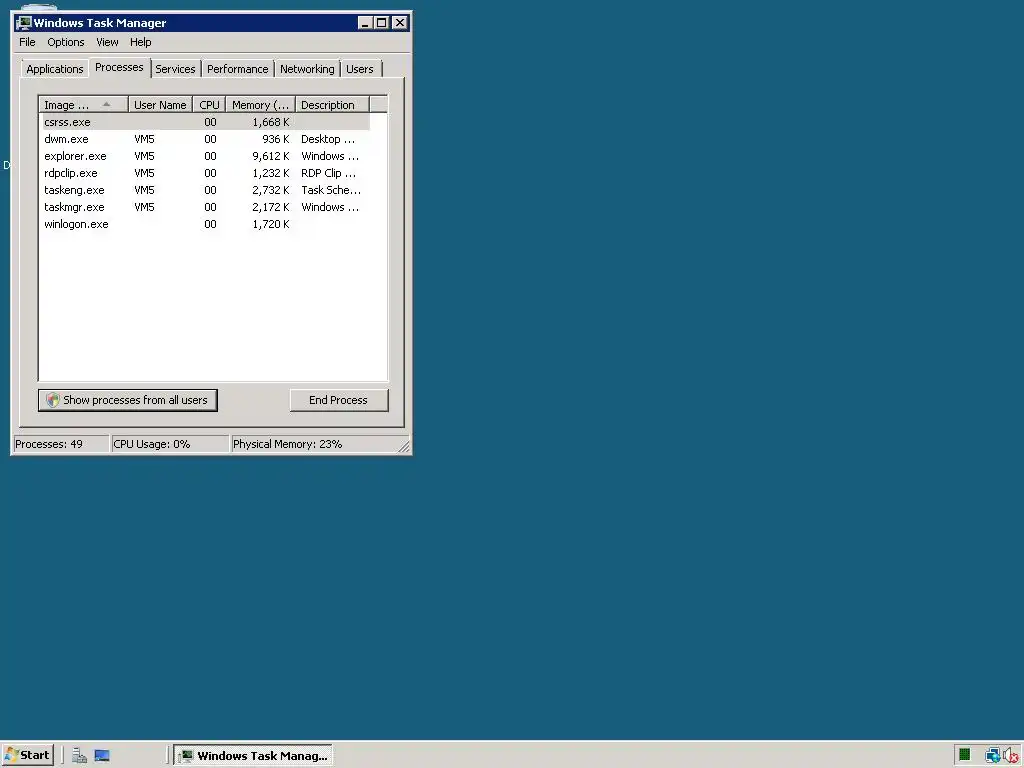Image resolution: width=1024 pixels, height=768 pixels.
Task: Select the taskeng.exe process
Action: point(206,190)
